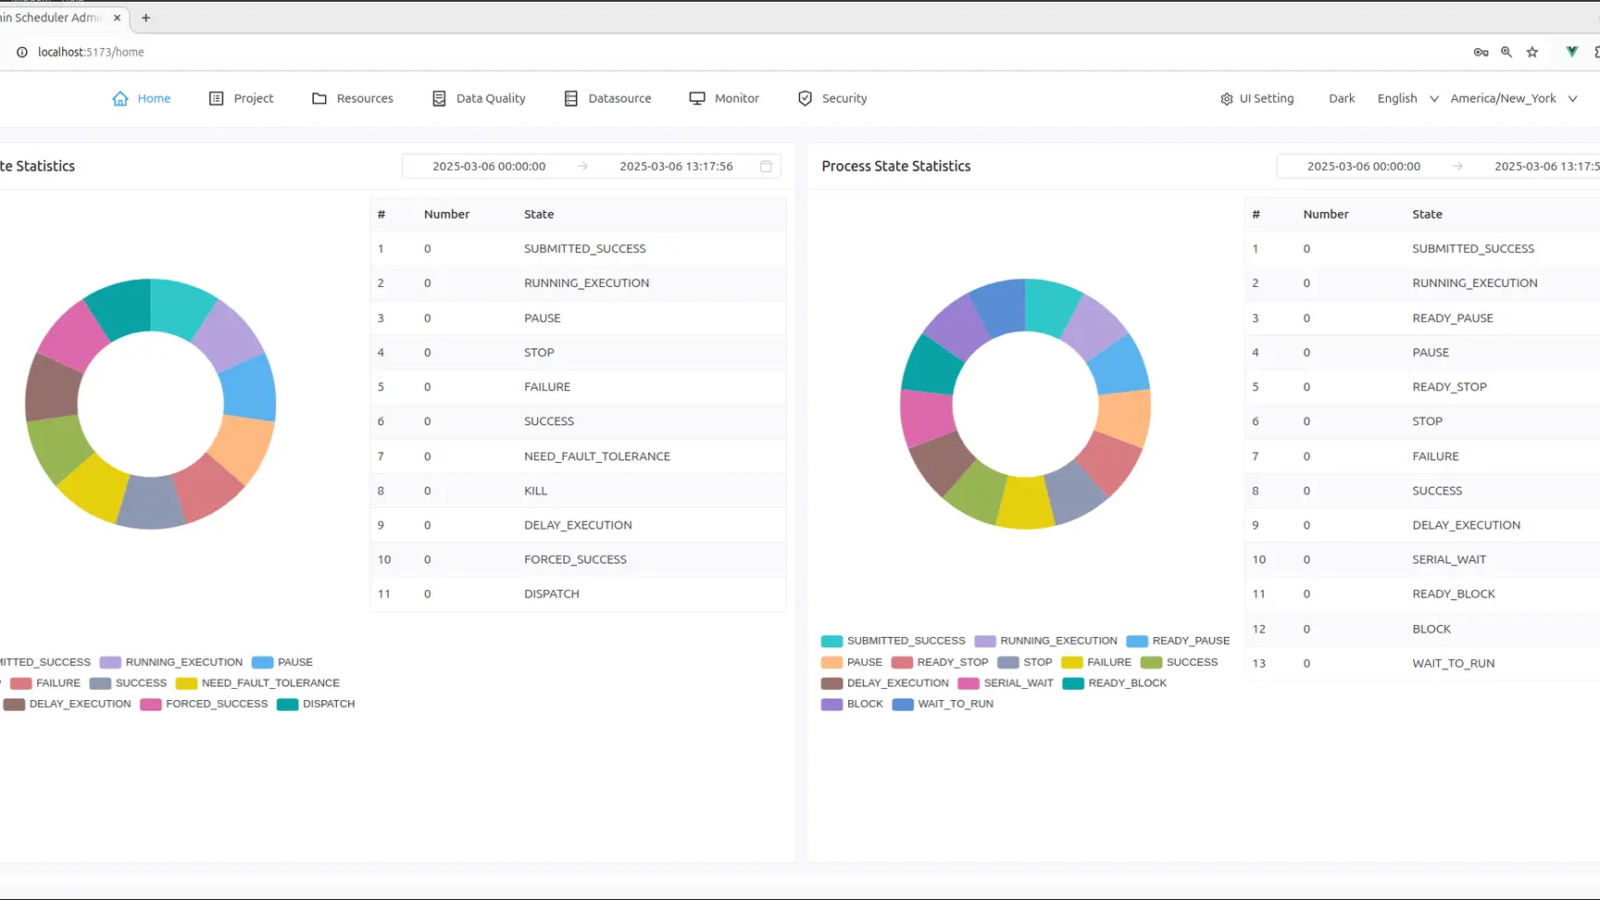Bookmark this page with the star icon
The width and height of the screenshot is (1600, 900).
pyautogui.click(x=1532, y=52)
